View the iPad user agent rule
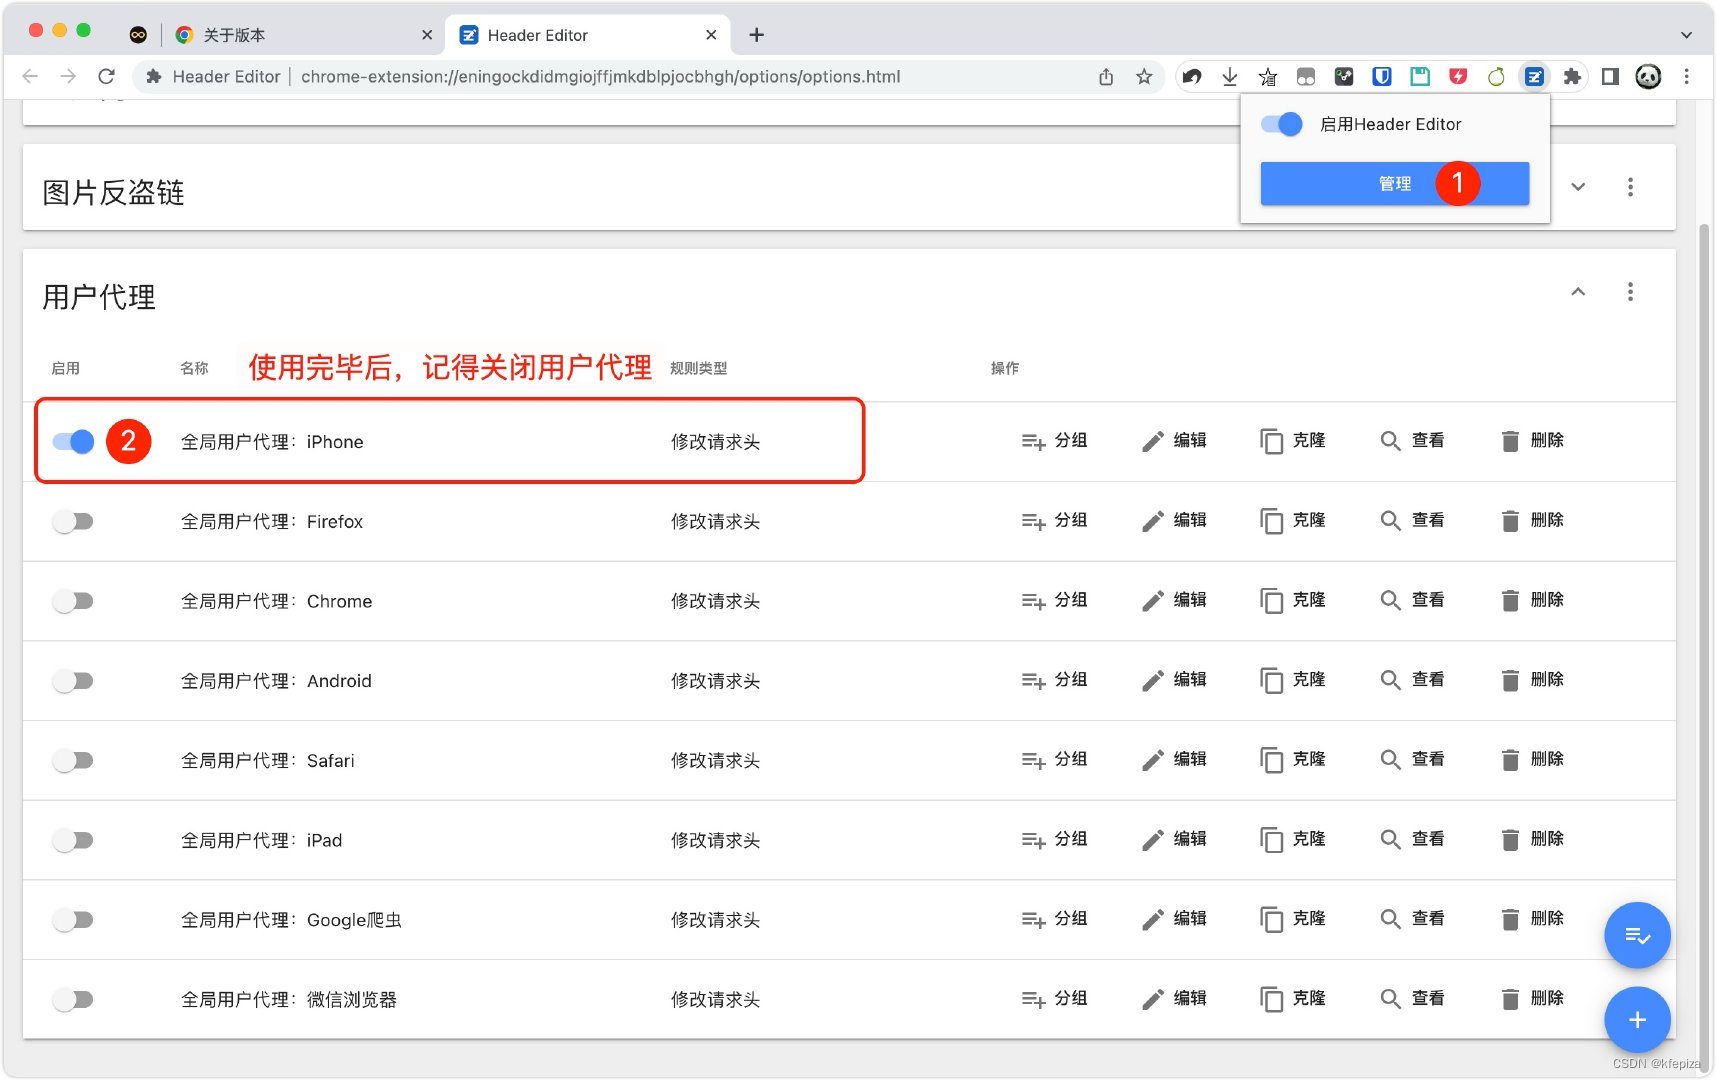Image resolution: width=1716 pixels, height=1080 pixels. 1412,840
